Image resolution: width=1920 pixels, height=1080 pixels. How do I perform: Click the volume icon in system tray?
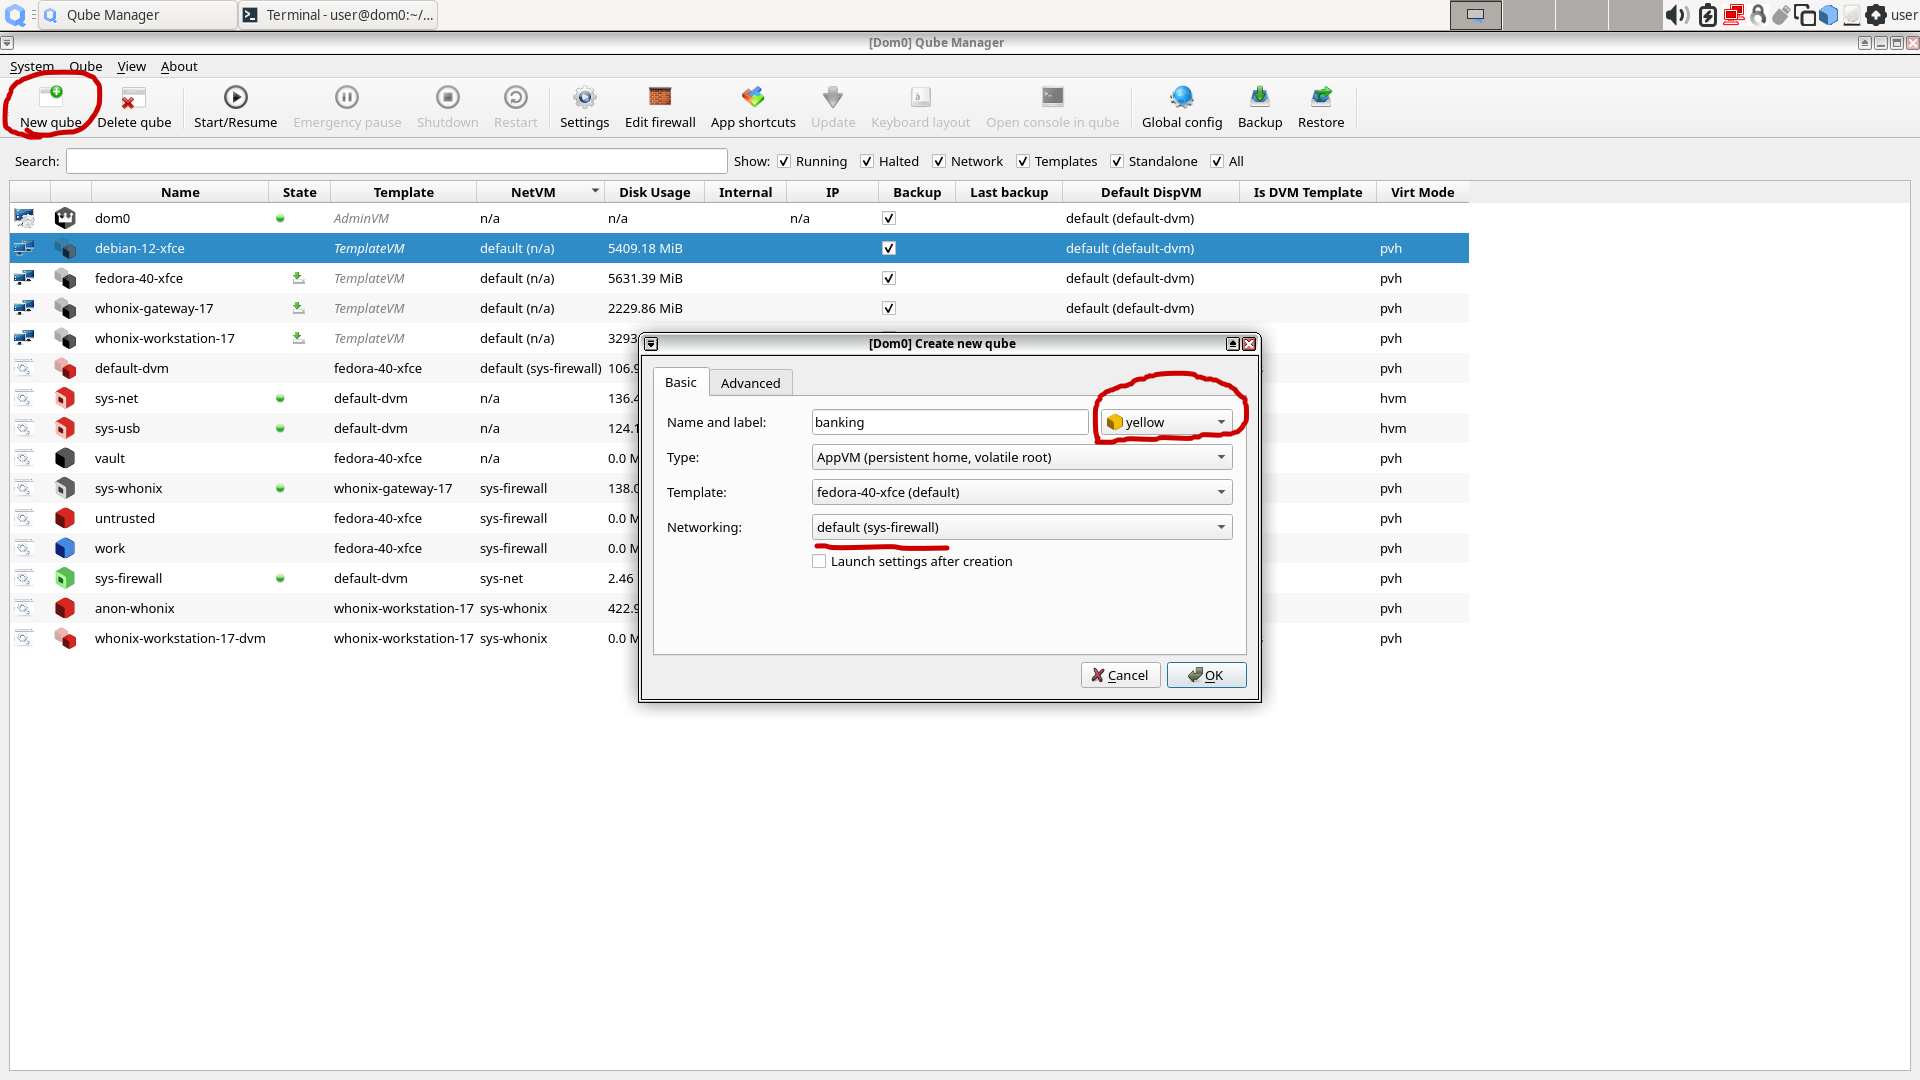pos(1677,15)
